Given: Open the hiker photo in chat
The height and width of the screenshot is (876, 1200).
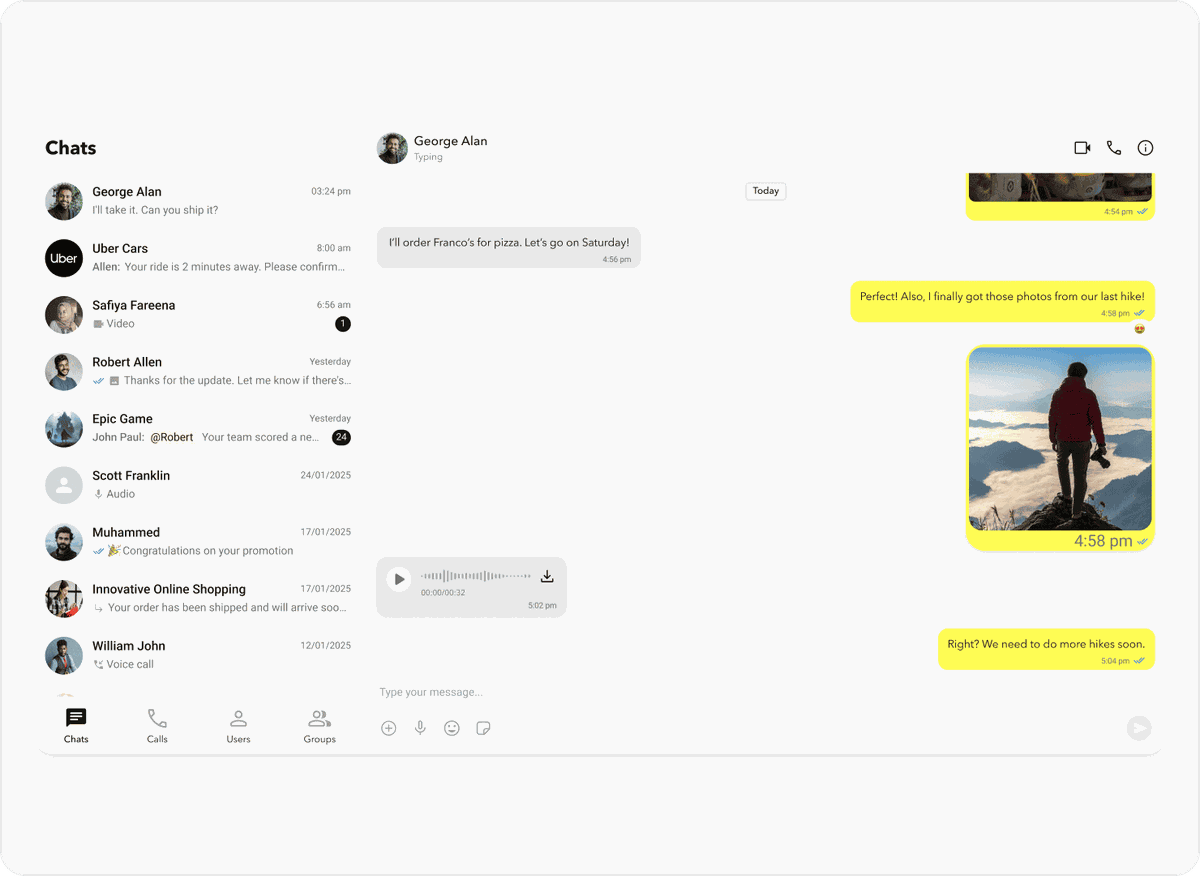Looking at the screenshot, I should click(1060, 438).
